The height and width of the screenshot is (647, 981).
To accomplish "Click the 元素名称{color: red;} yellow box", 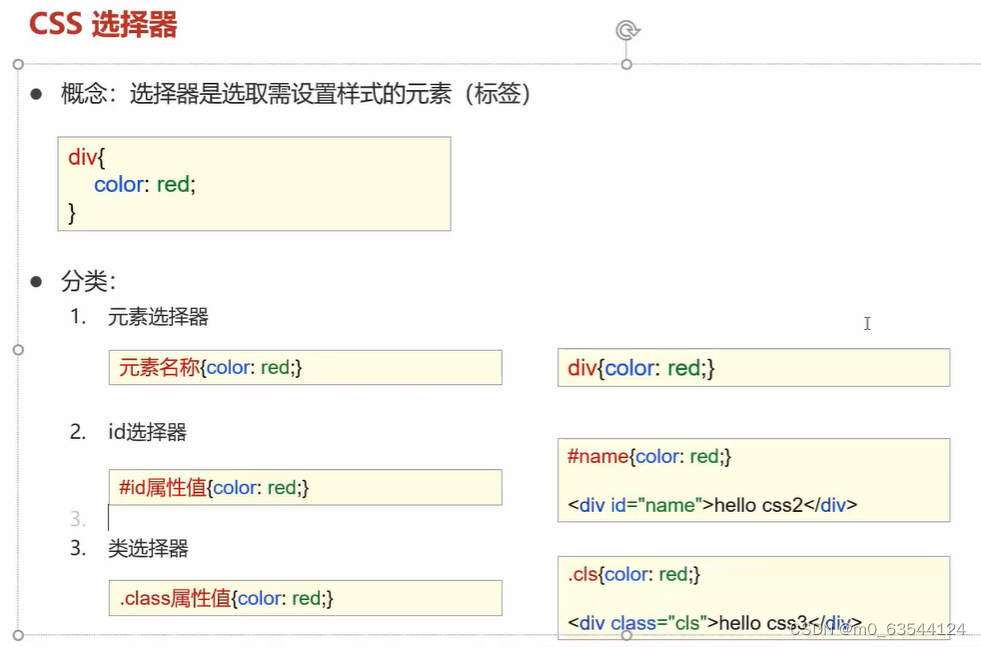I will [305, 367].
